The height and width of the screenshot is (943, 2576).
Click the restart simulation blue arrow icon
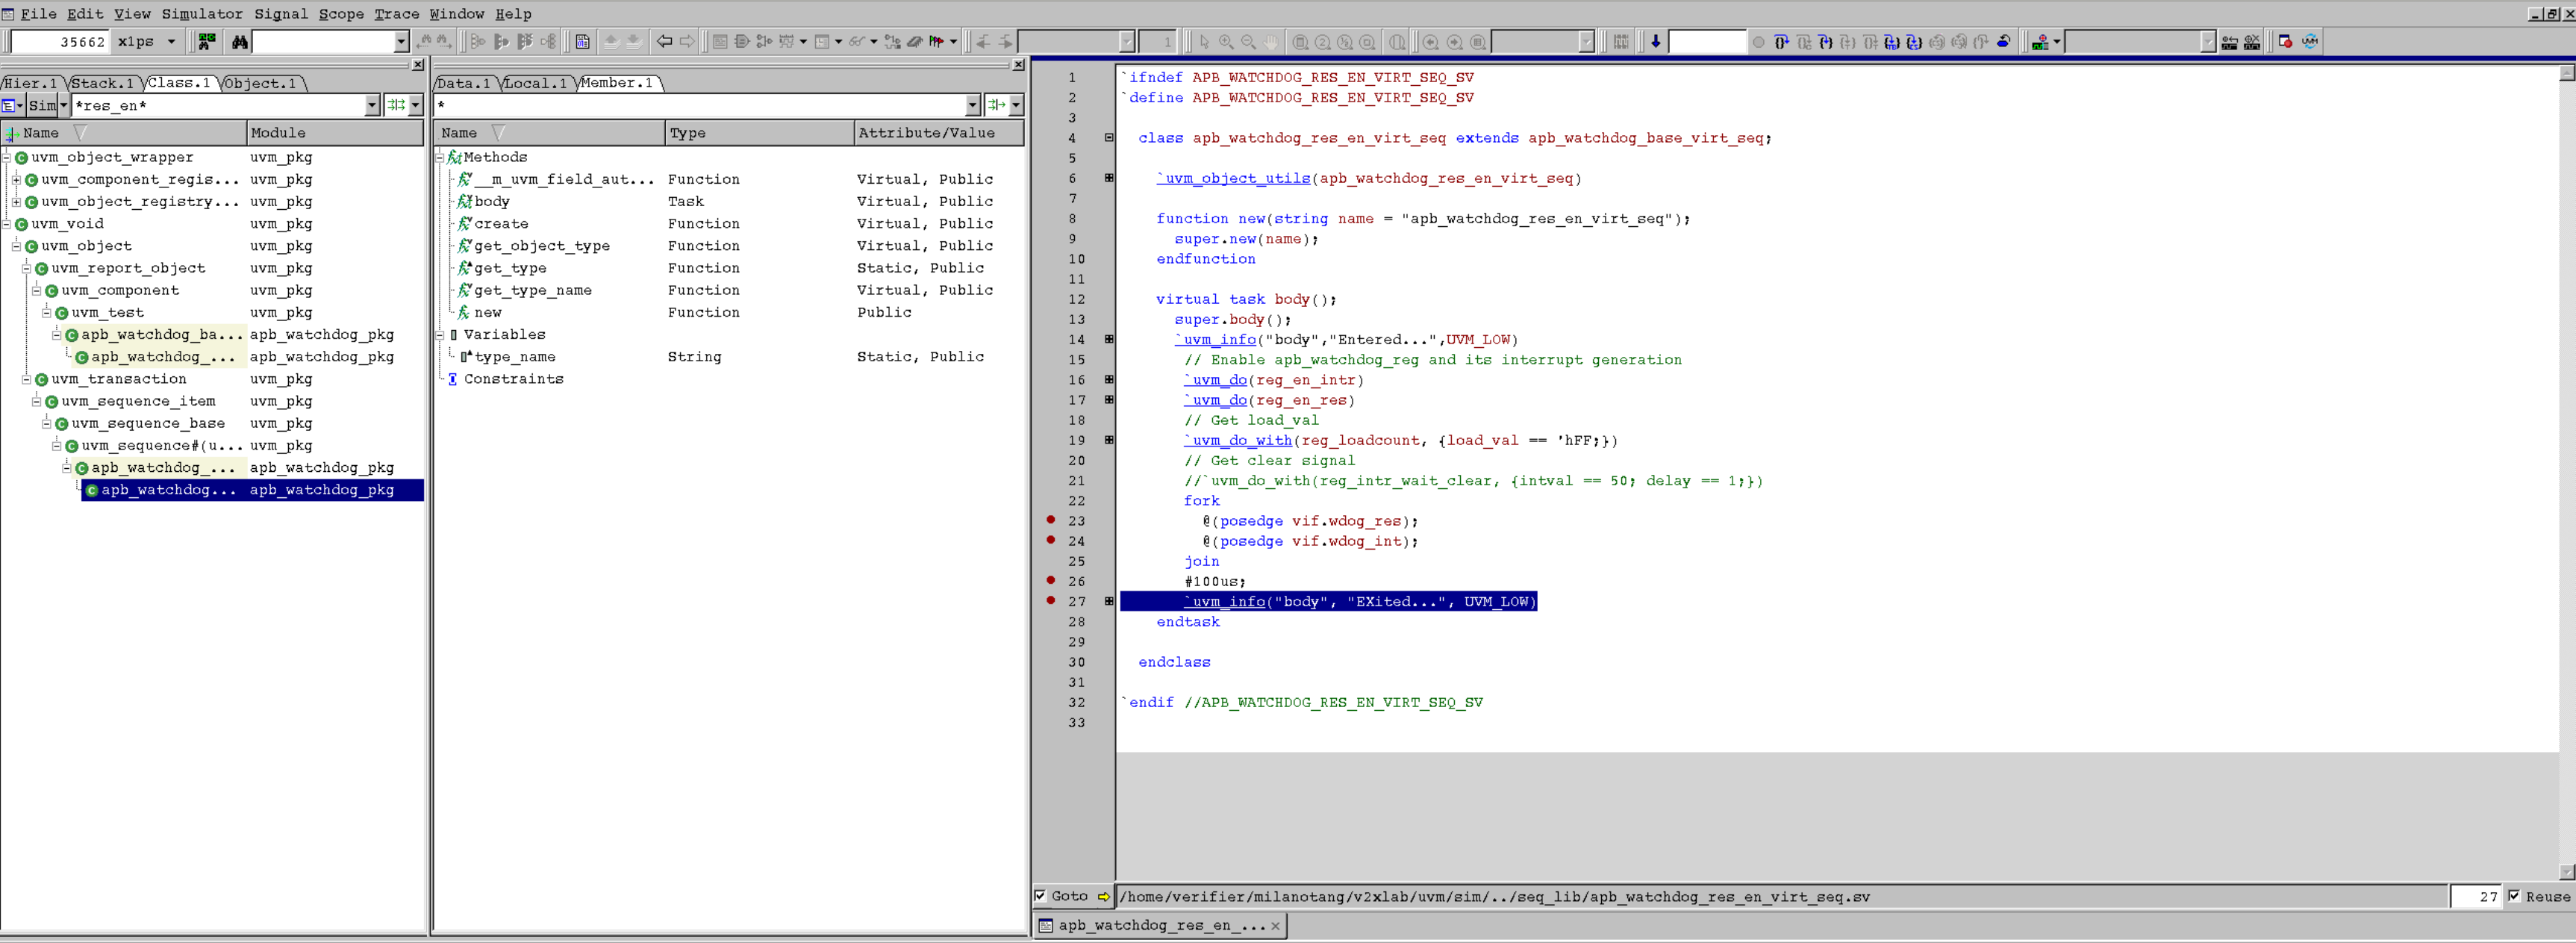(x=2004, y=42)
